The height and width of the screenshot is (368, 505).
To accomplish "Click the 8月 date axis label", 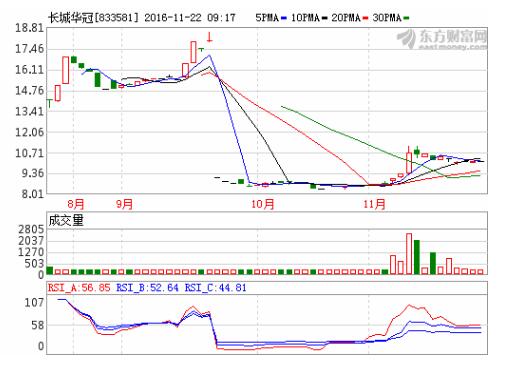I will pyautogui.click(x=76, y=204).
